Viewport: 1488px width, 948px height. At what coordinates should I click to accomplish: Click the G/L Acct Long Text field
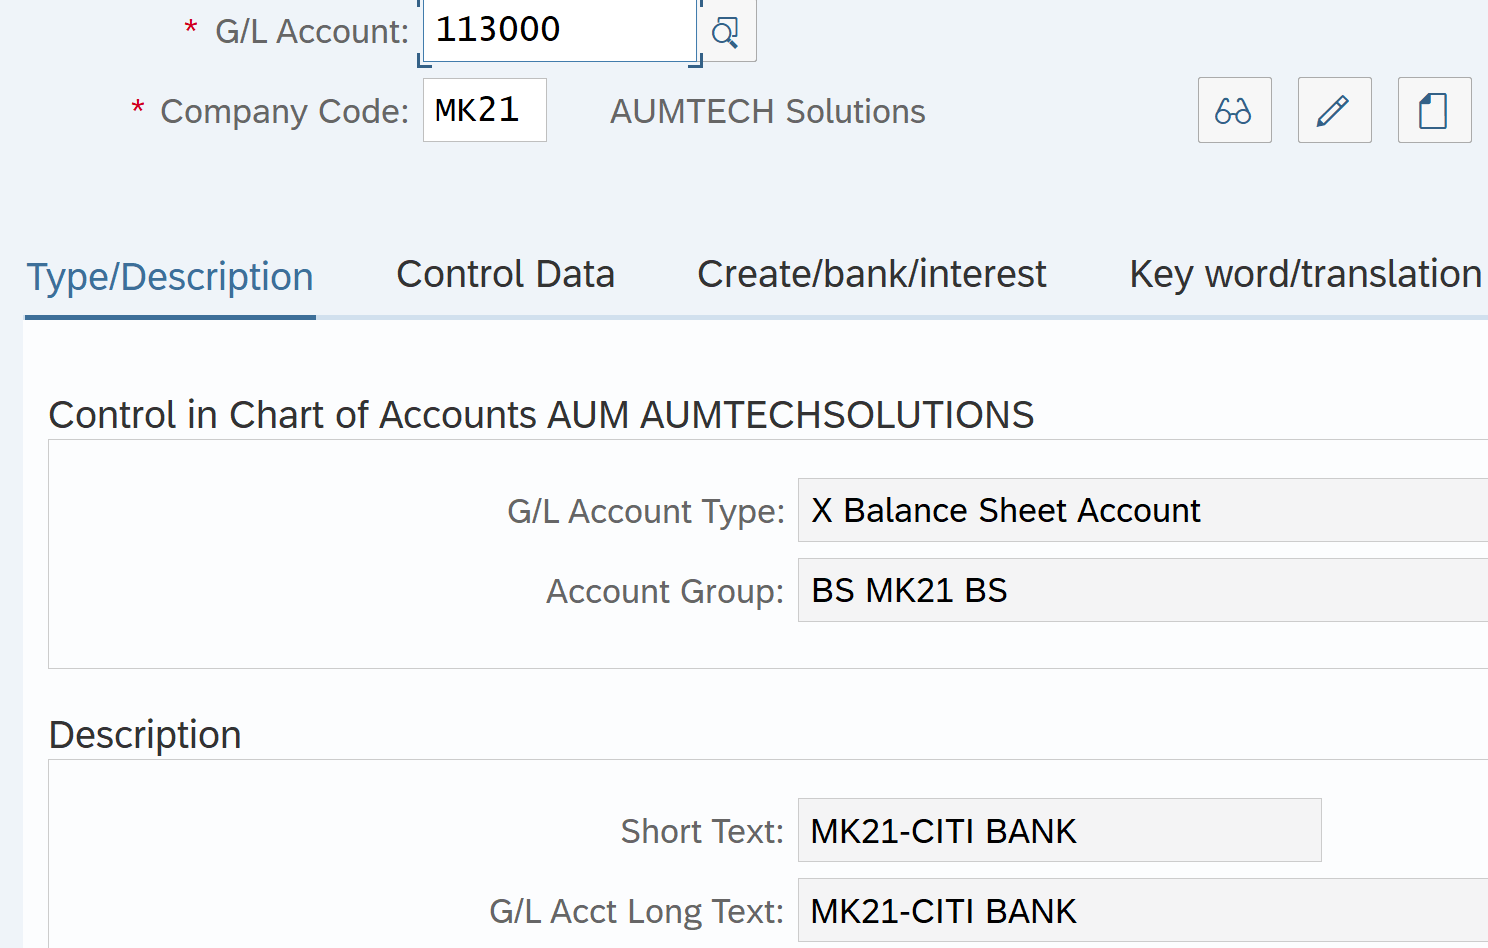point(1143,910)
